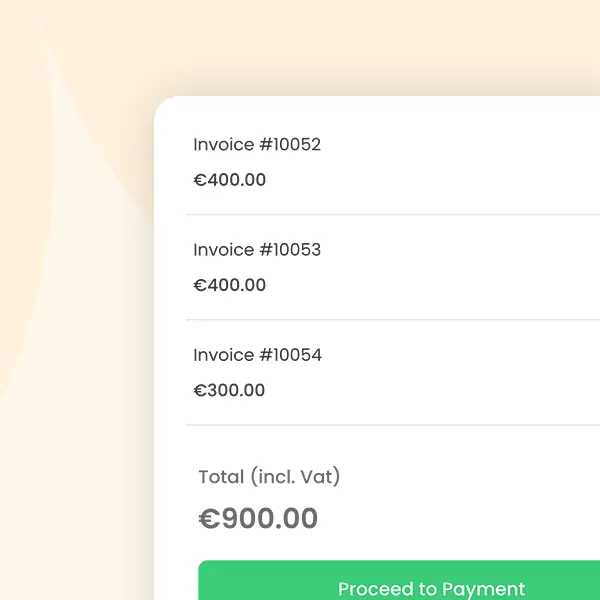The image size is (600, 600).
Task: Click the #10054 number in the third invoice
Action: point(290,355)
